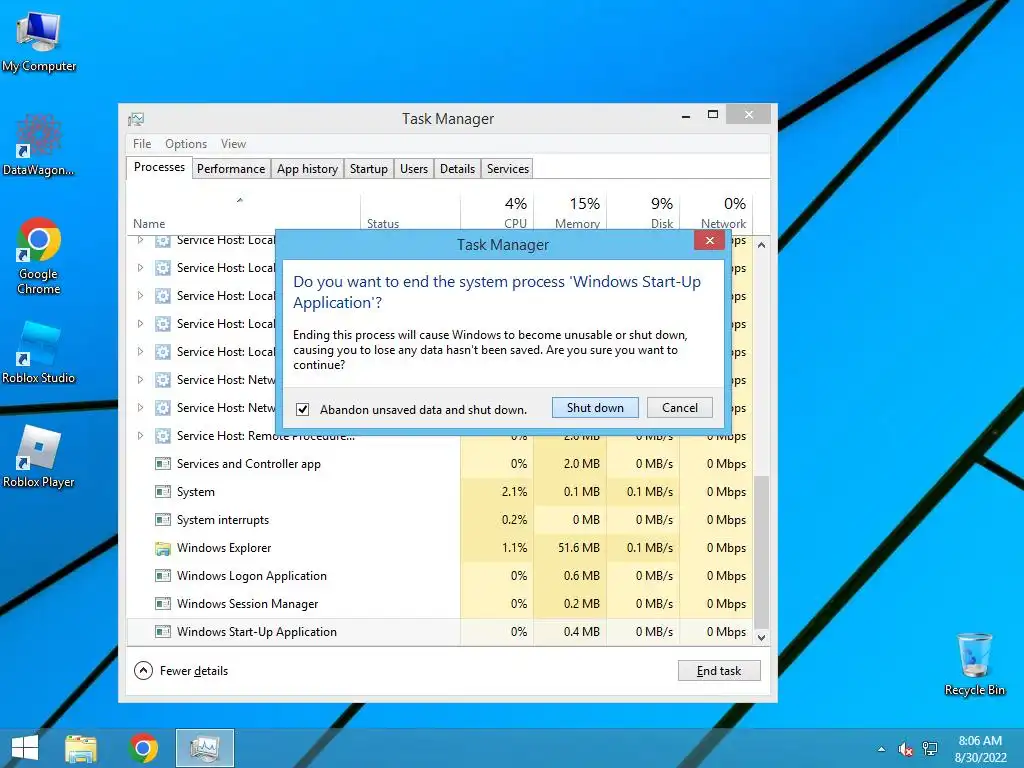Open the View menu
The image size is (1024, 768).
[x=233, y=144]
